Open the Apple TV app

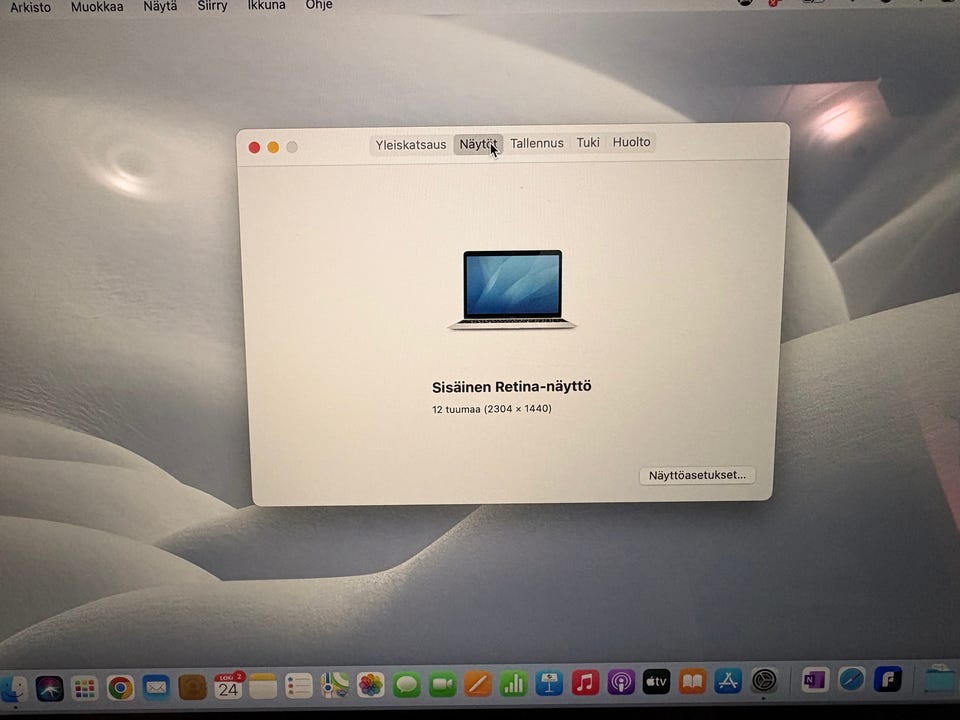tap(656, 681)
